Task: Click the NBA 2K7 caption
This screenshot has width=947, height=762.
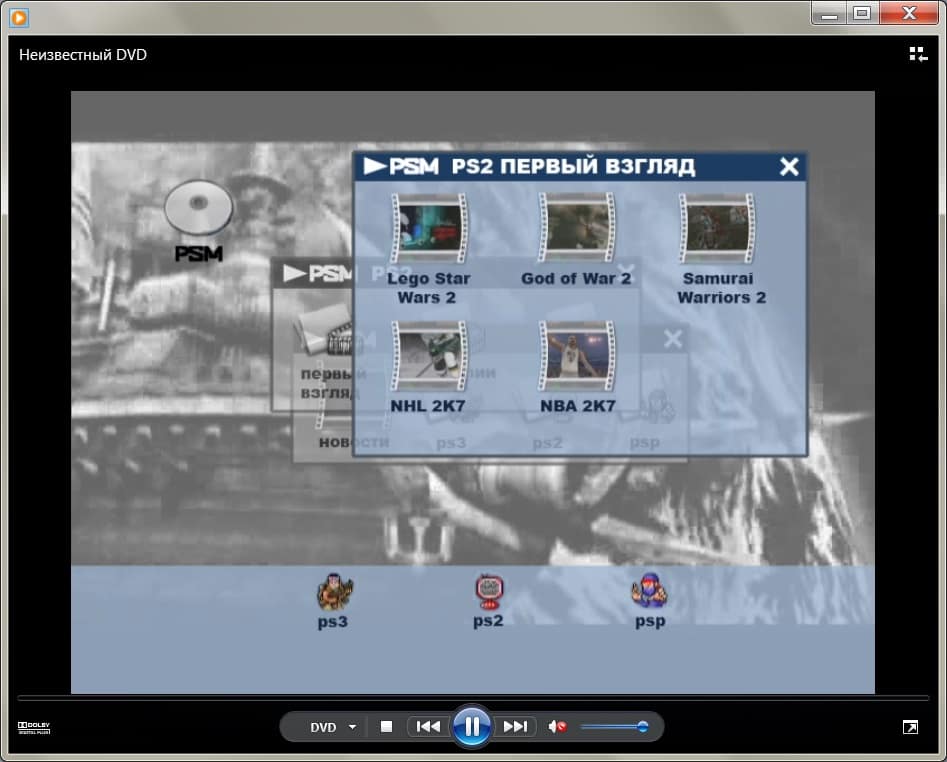Action: tap(577, 406)
